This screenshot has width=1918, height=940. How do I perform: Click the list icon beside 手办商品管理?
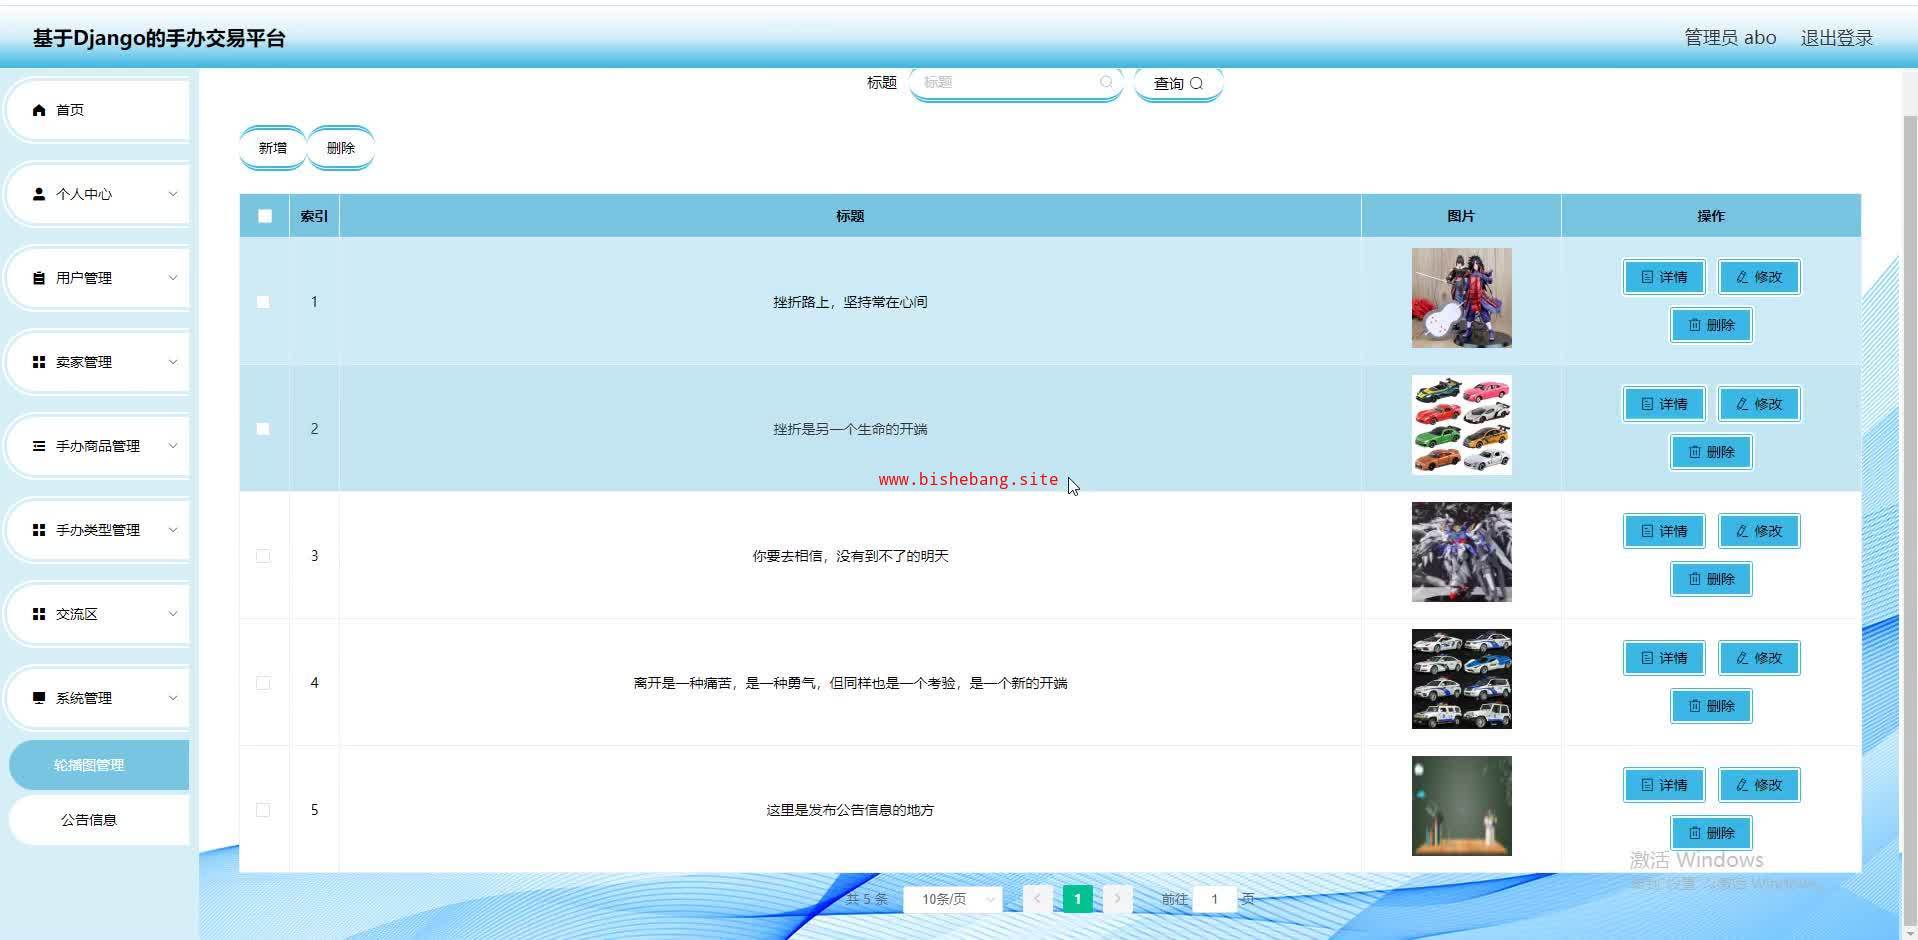[39, 446]
